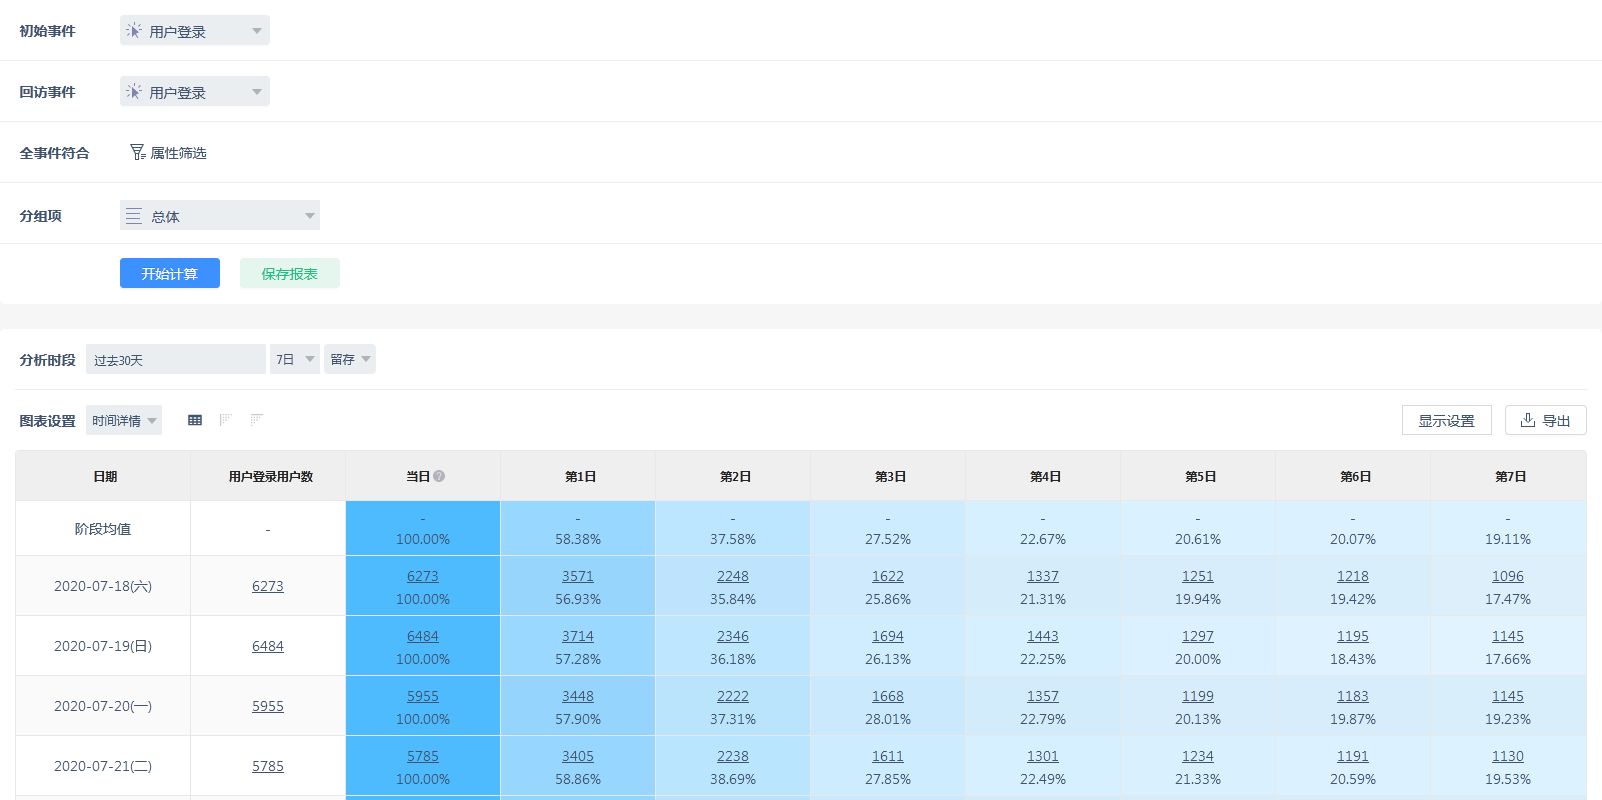Click day-3 value 1611 for 2020-07-21

888,756
